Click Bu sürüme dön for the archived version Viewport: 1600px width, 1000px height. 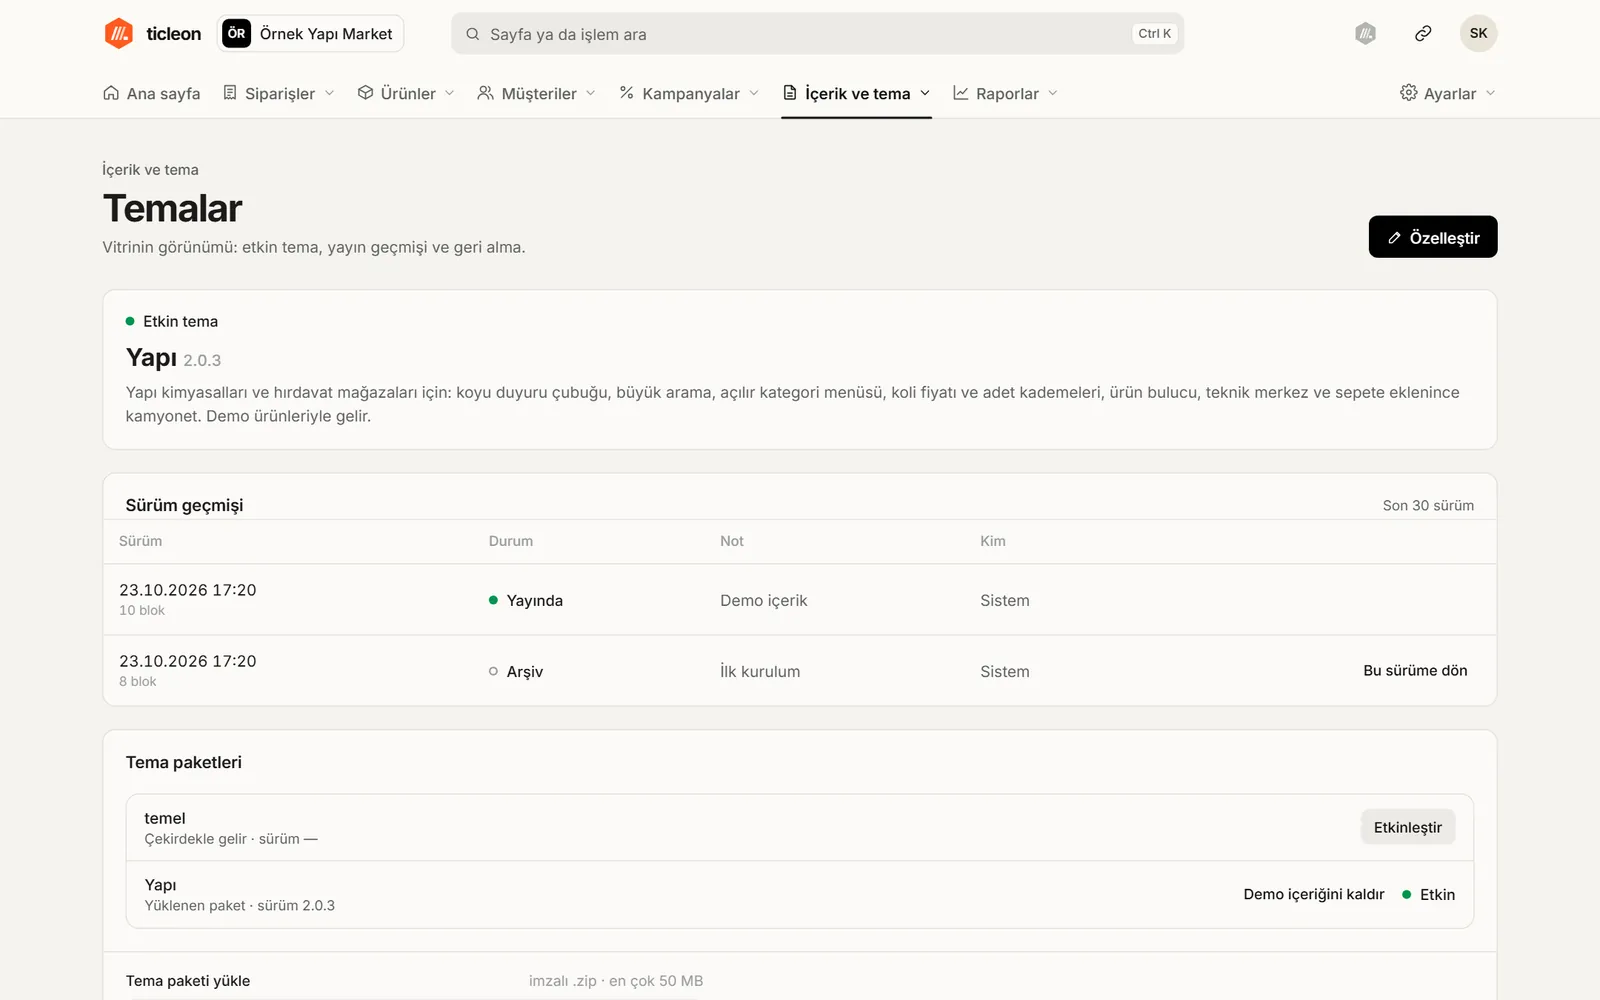(1415, 671)
